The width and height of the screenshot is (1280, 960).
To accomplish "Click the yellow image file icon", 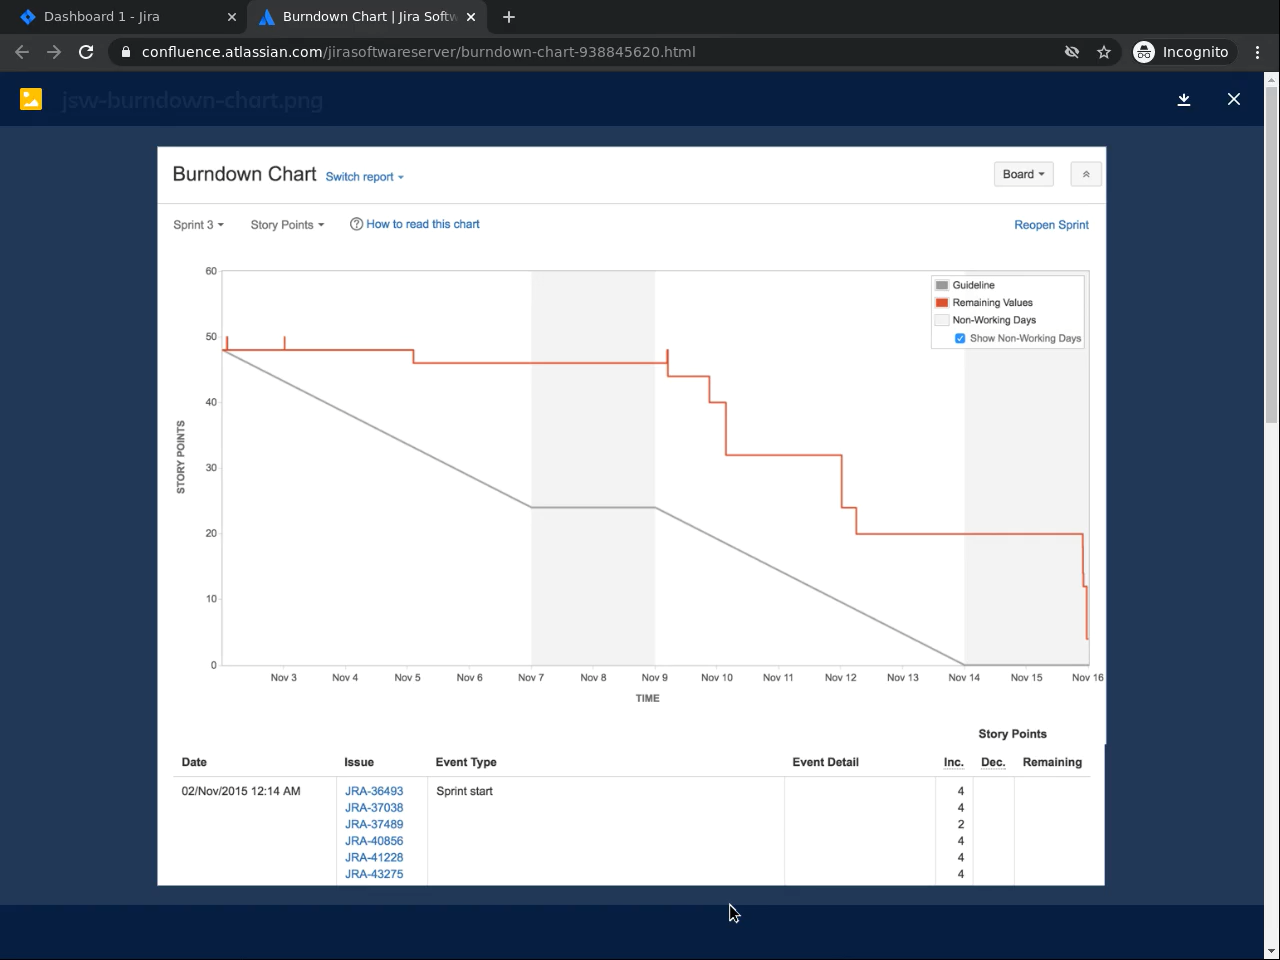I will coord(31,99).
